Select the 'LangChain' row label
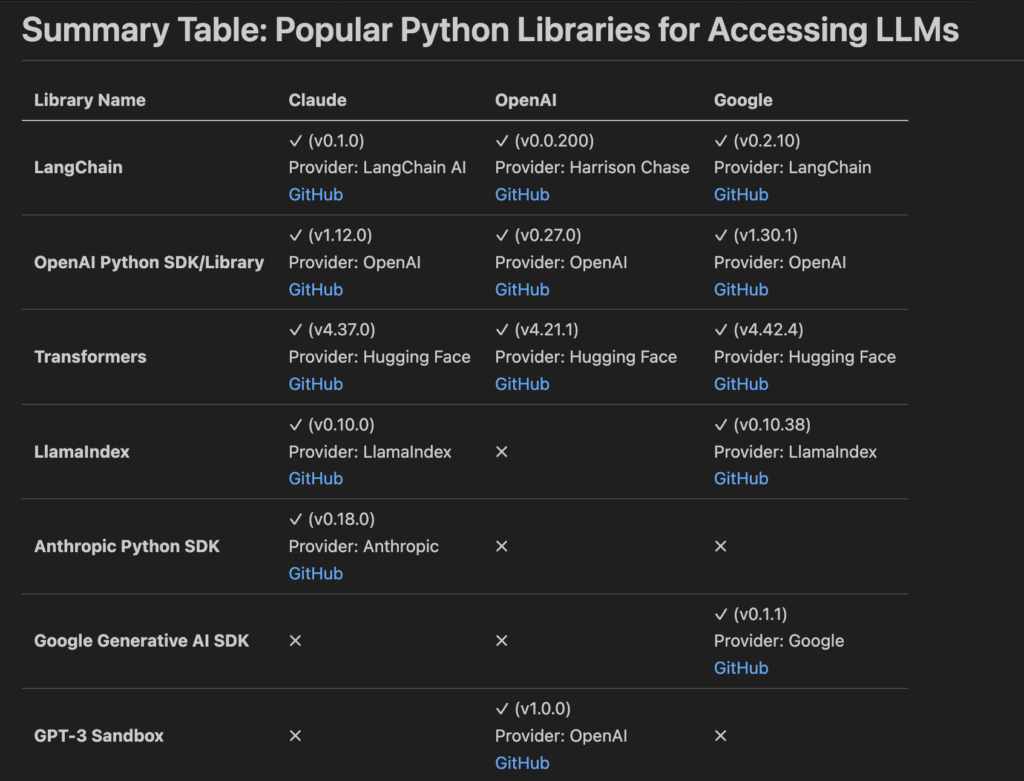Viewport: 1024px width, 781px height. point(78,167)
